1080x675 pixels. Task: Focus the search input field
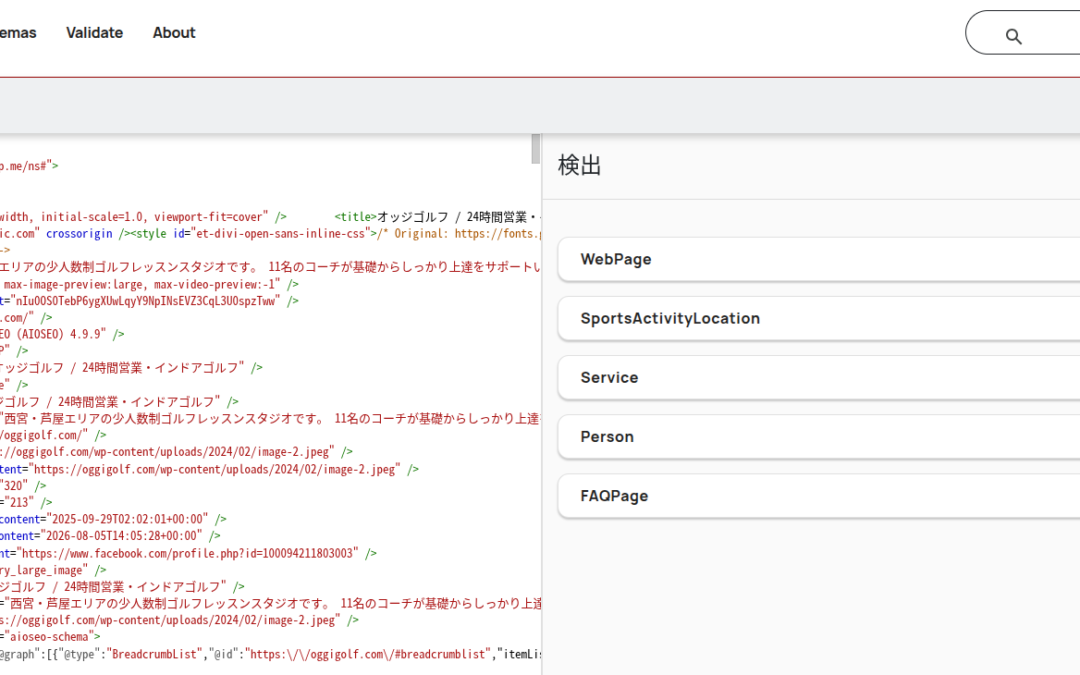pyautogui.click(x=1023, y=32)
